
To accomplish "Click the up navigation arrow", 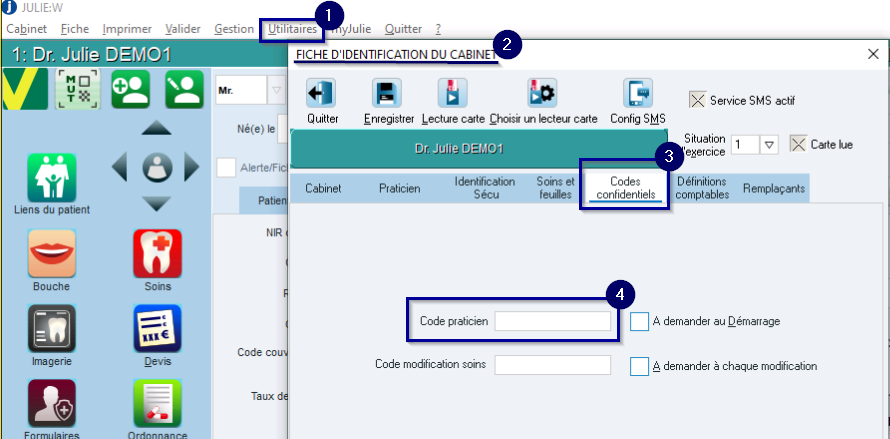I will tap(157, 128).
